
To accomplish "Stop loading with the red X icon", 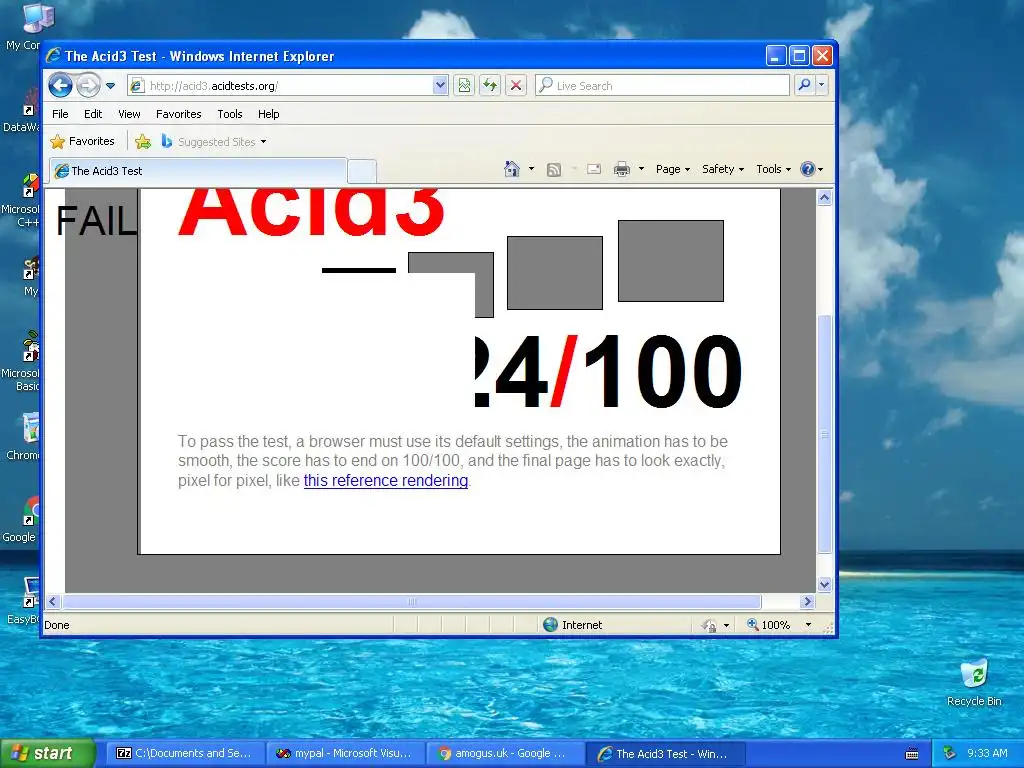I will [516, 86].
